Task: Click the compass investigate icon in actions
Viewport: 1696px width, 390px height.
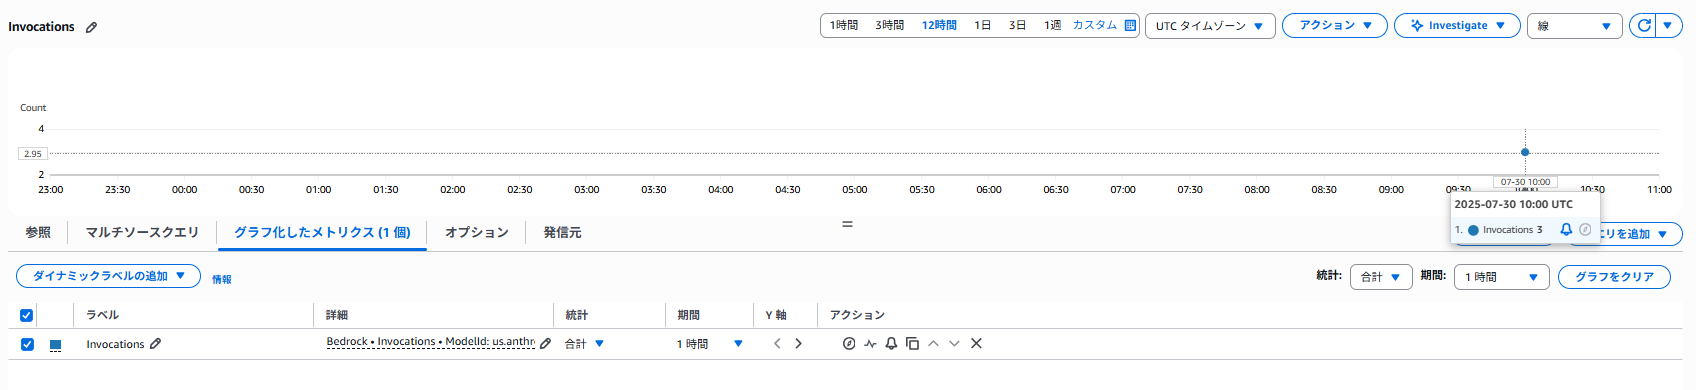Action: coord(849,343)
